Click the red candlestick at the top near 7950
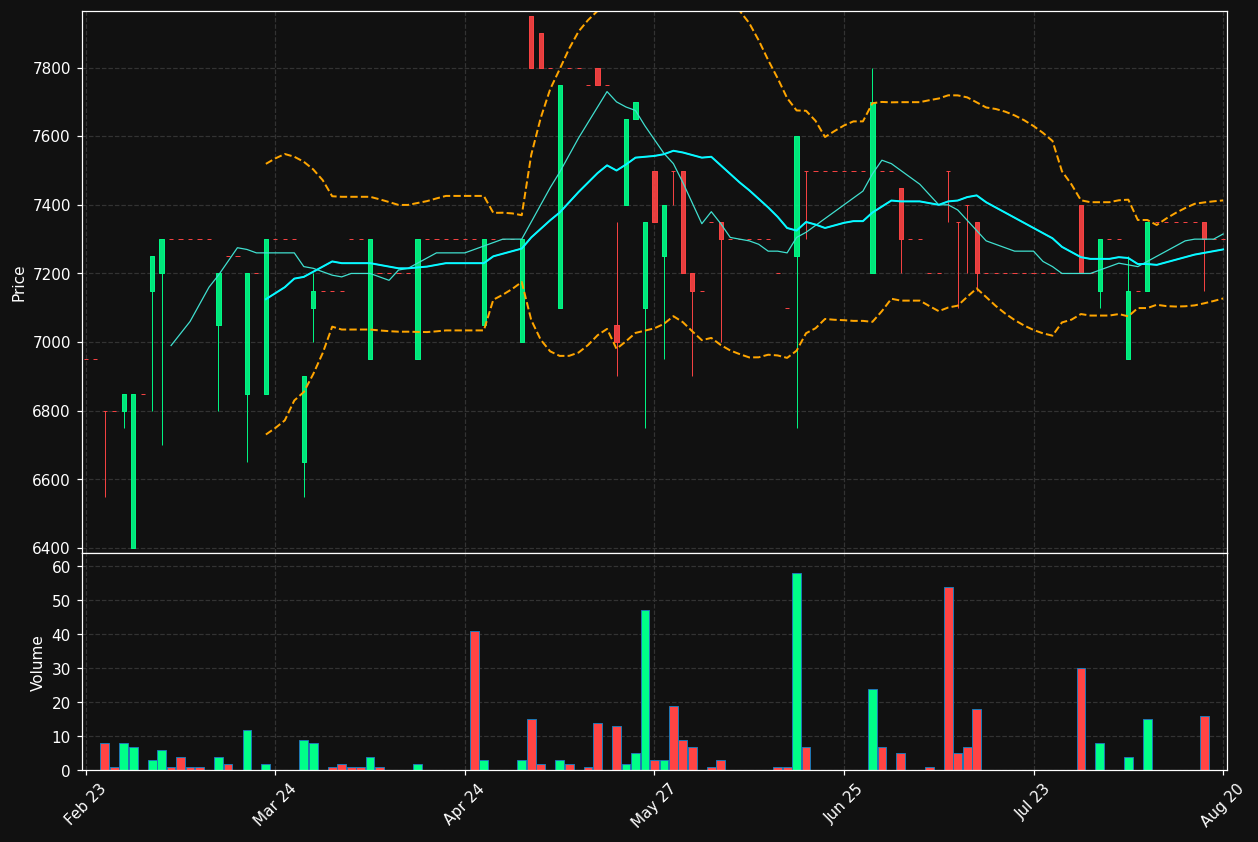This screenshot has height=842, width=1258. coord(531,42)
